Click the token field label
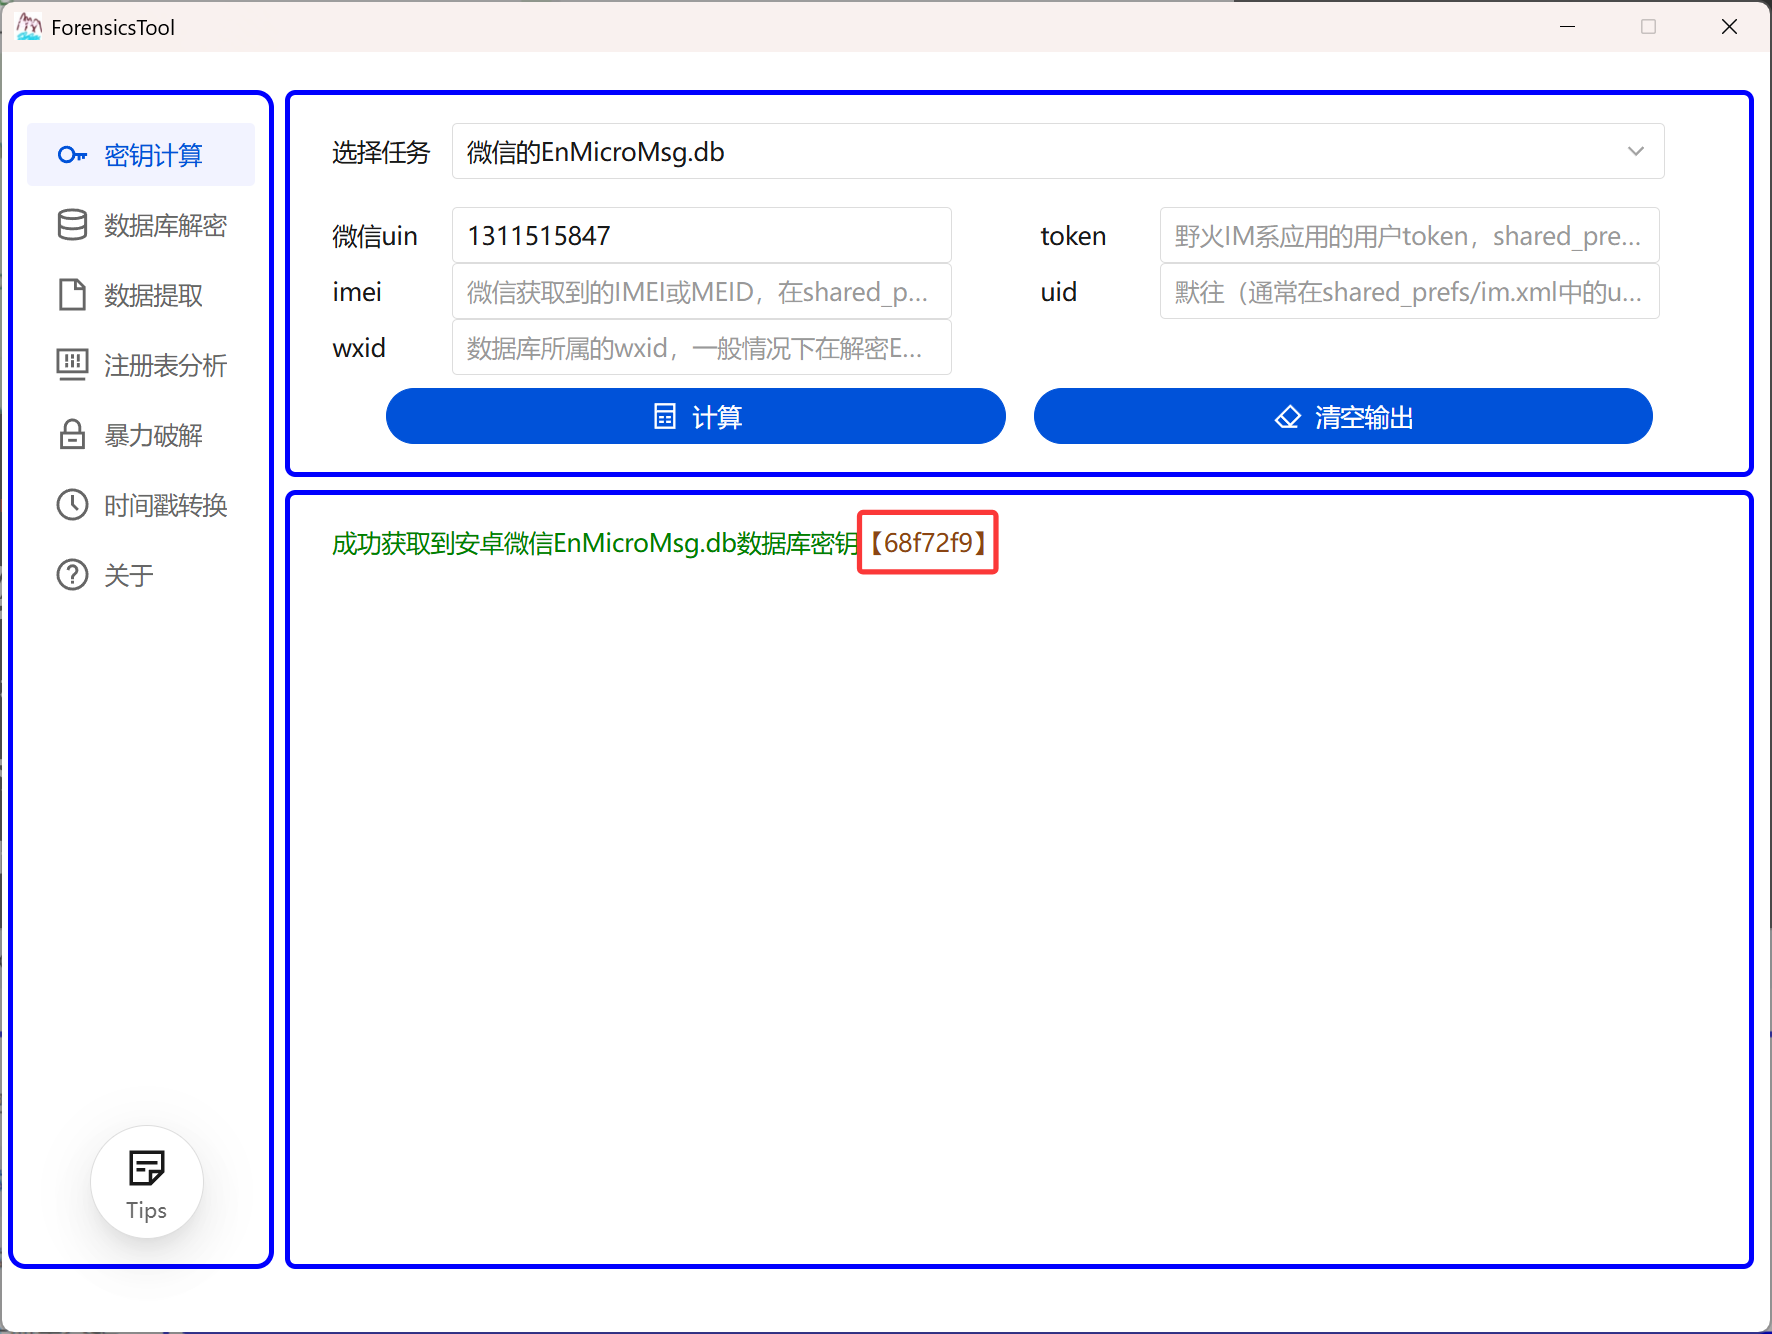The image size is (1772, 1334). (1073, 236)
